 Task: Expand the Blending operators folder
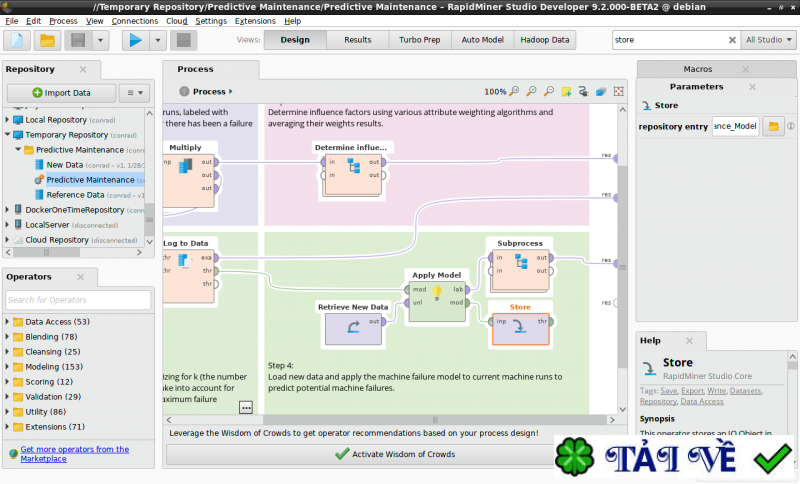[x=7, y=337]
